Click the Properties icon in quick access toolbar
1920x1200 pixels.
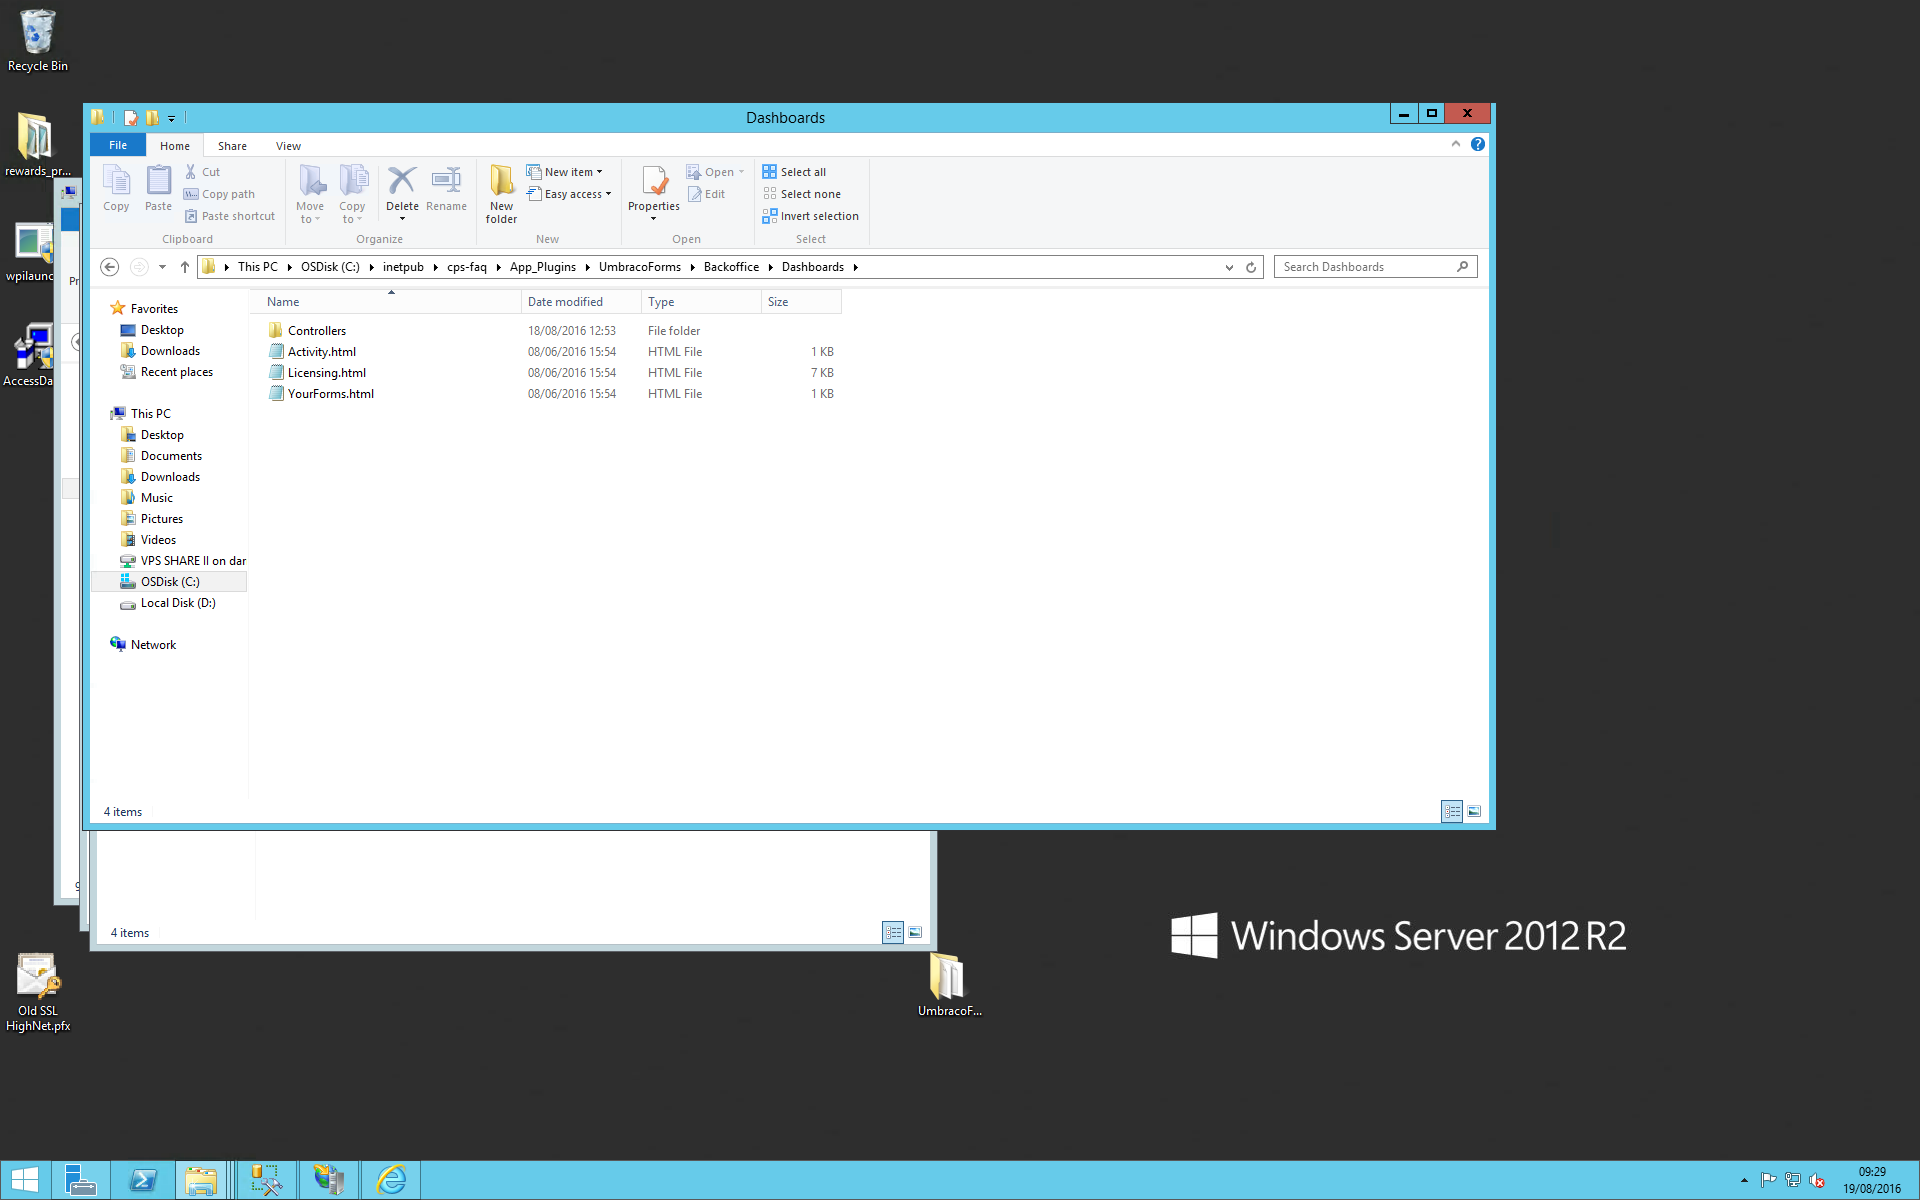(x=131, y=118)
